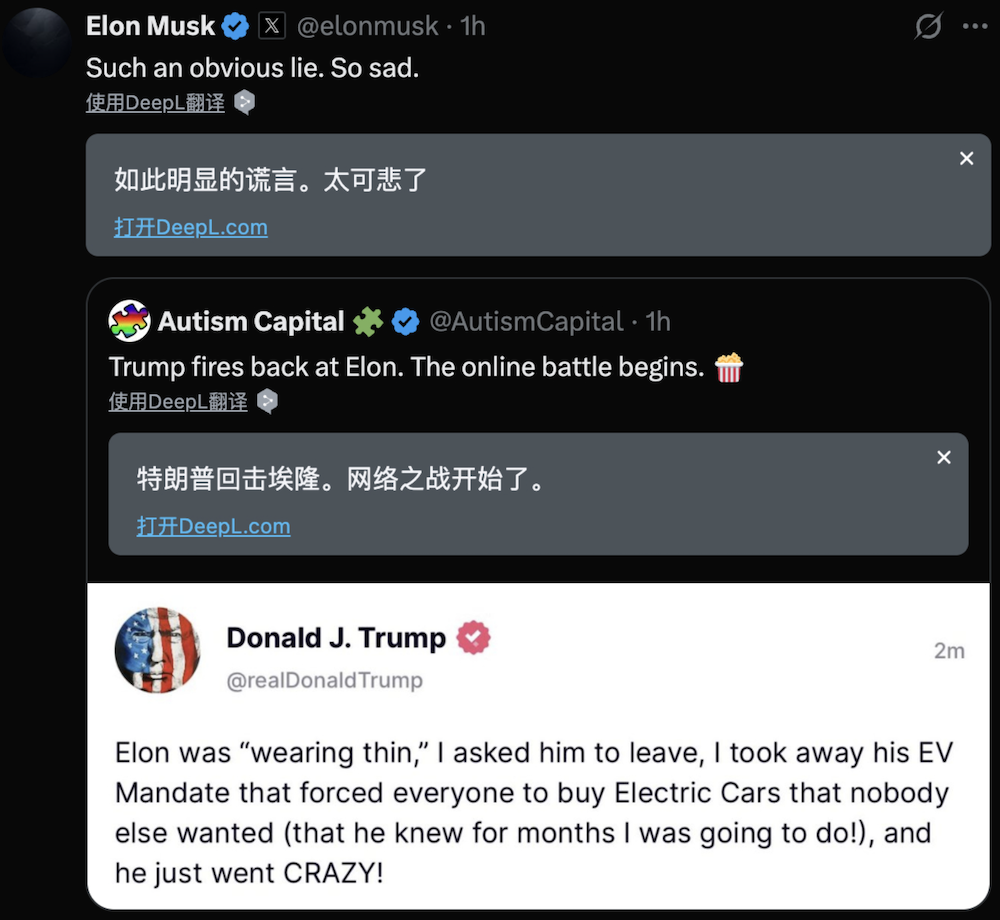
Task: Open 打开DeepL.com from Autism Capital's translation
Action: point(213,526)
